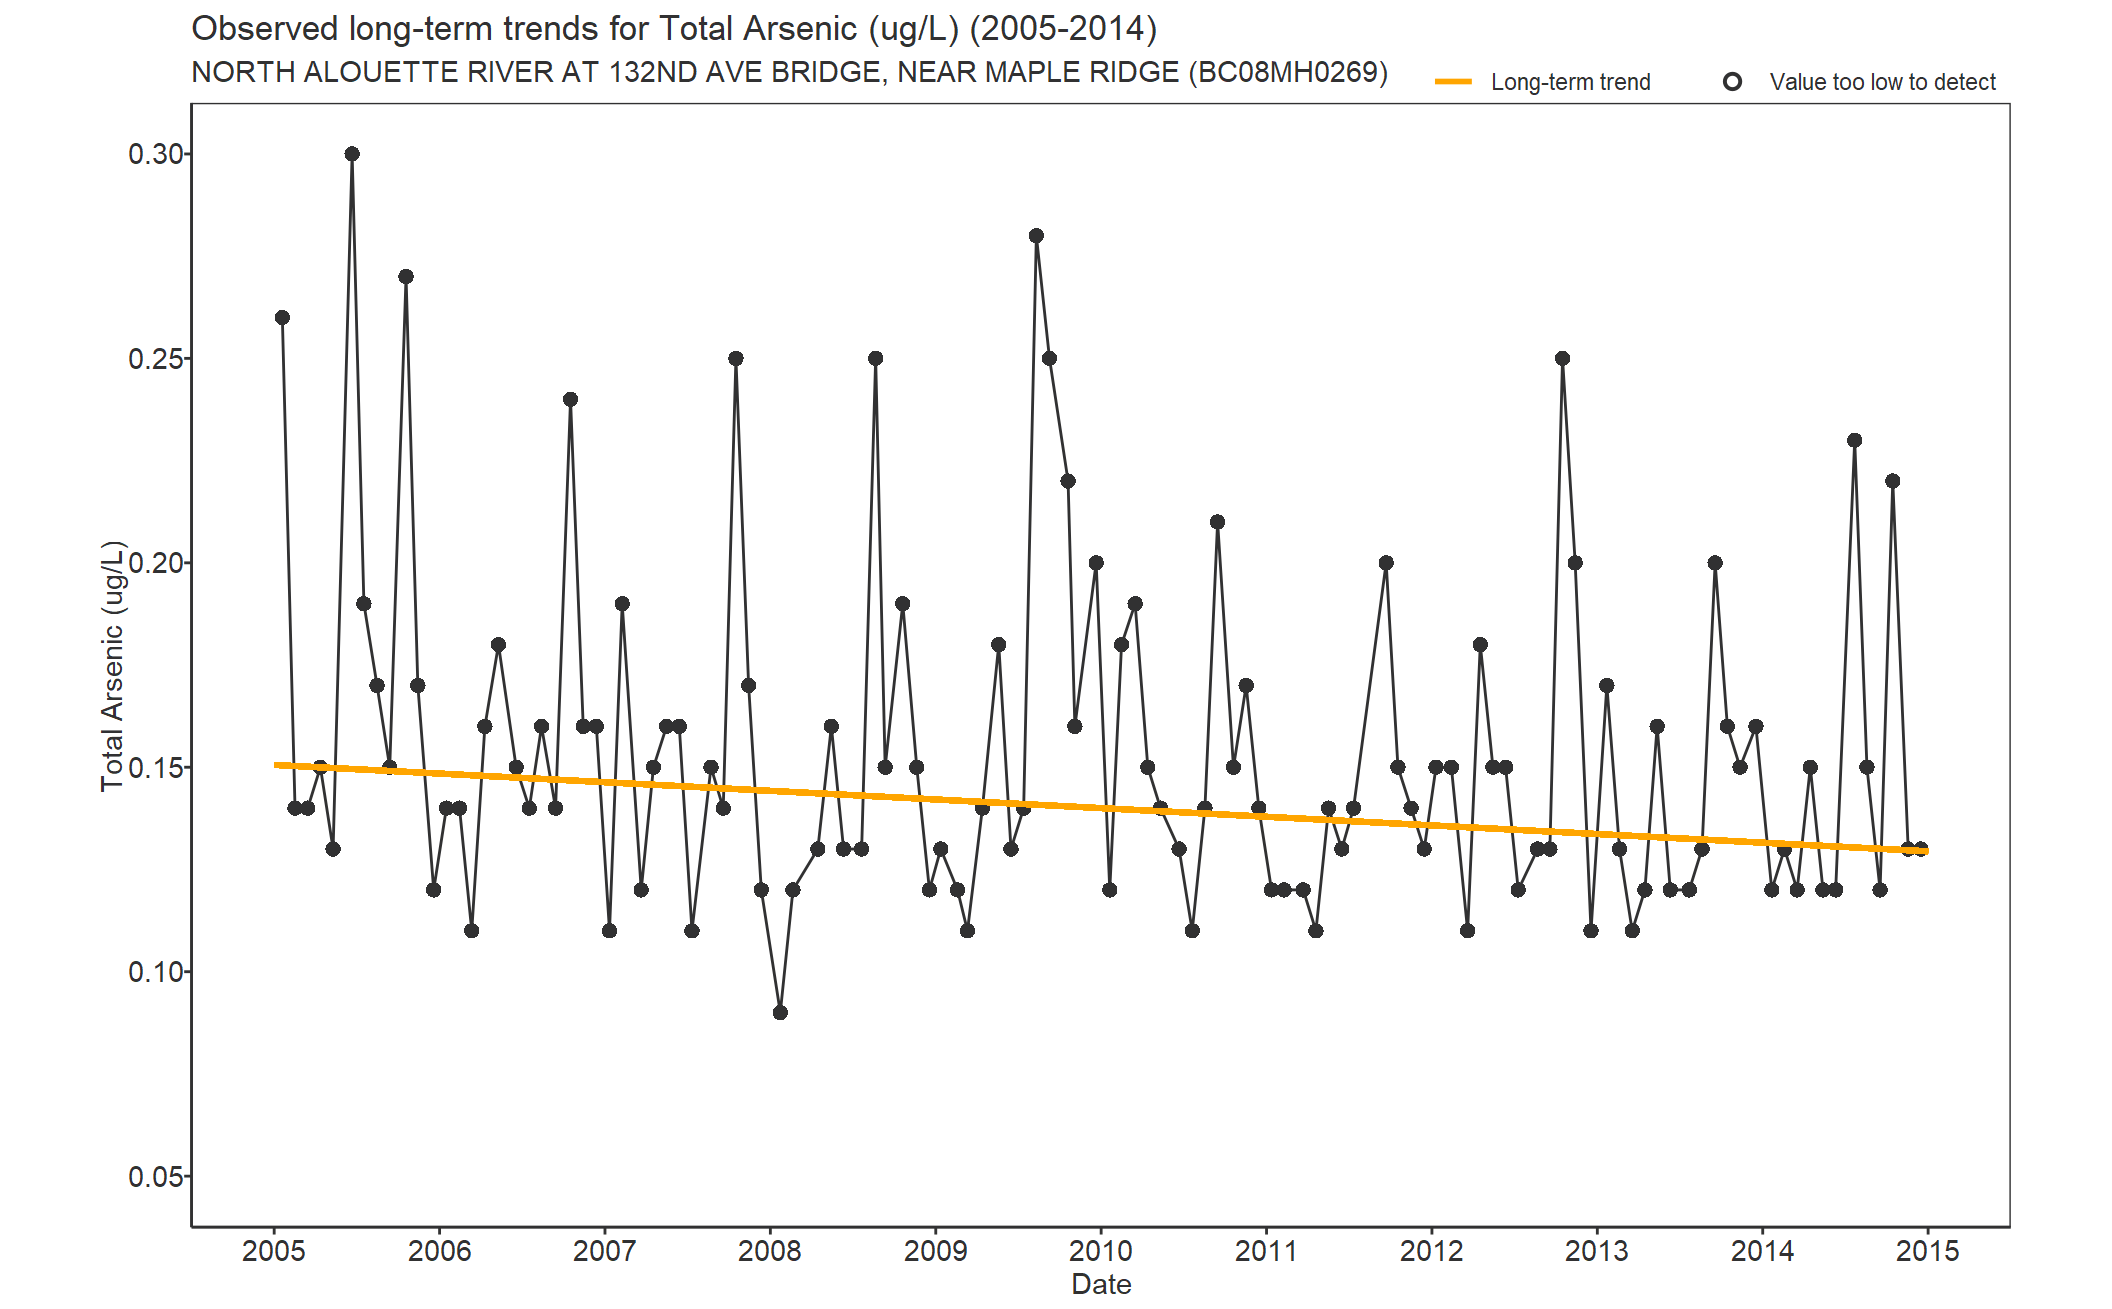The height and width of the screenshot is (1309, 2112).
Task: Click the 0.30 y-axis tick label
Action: (155, 154)
